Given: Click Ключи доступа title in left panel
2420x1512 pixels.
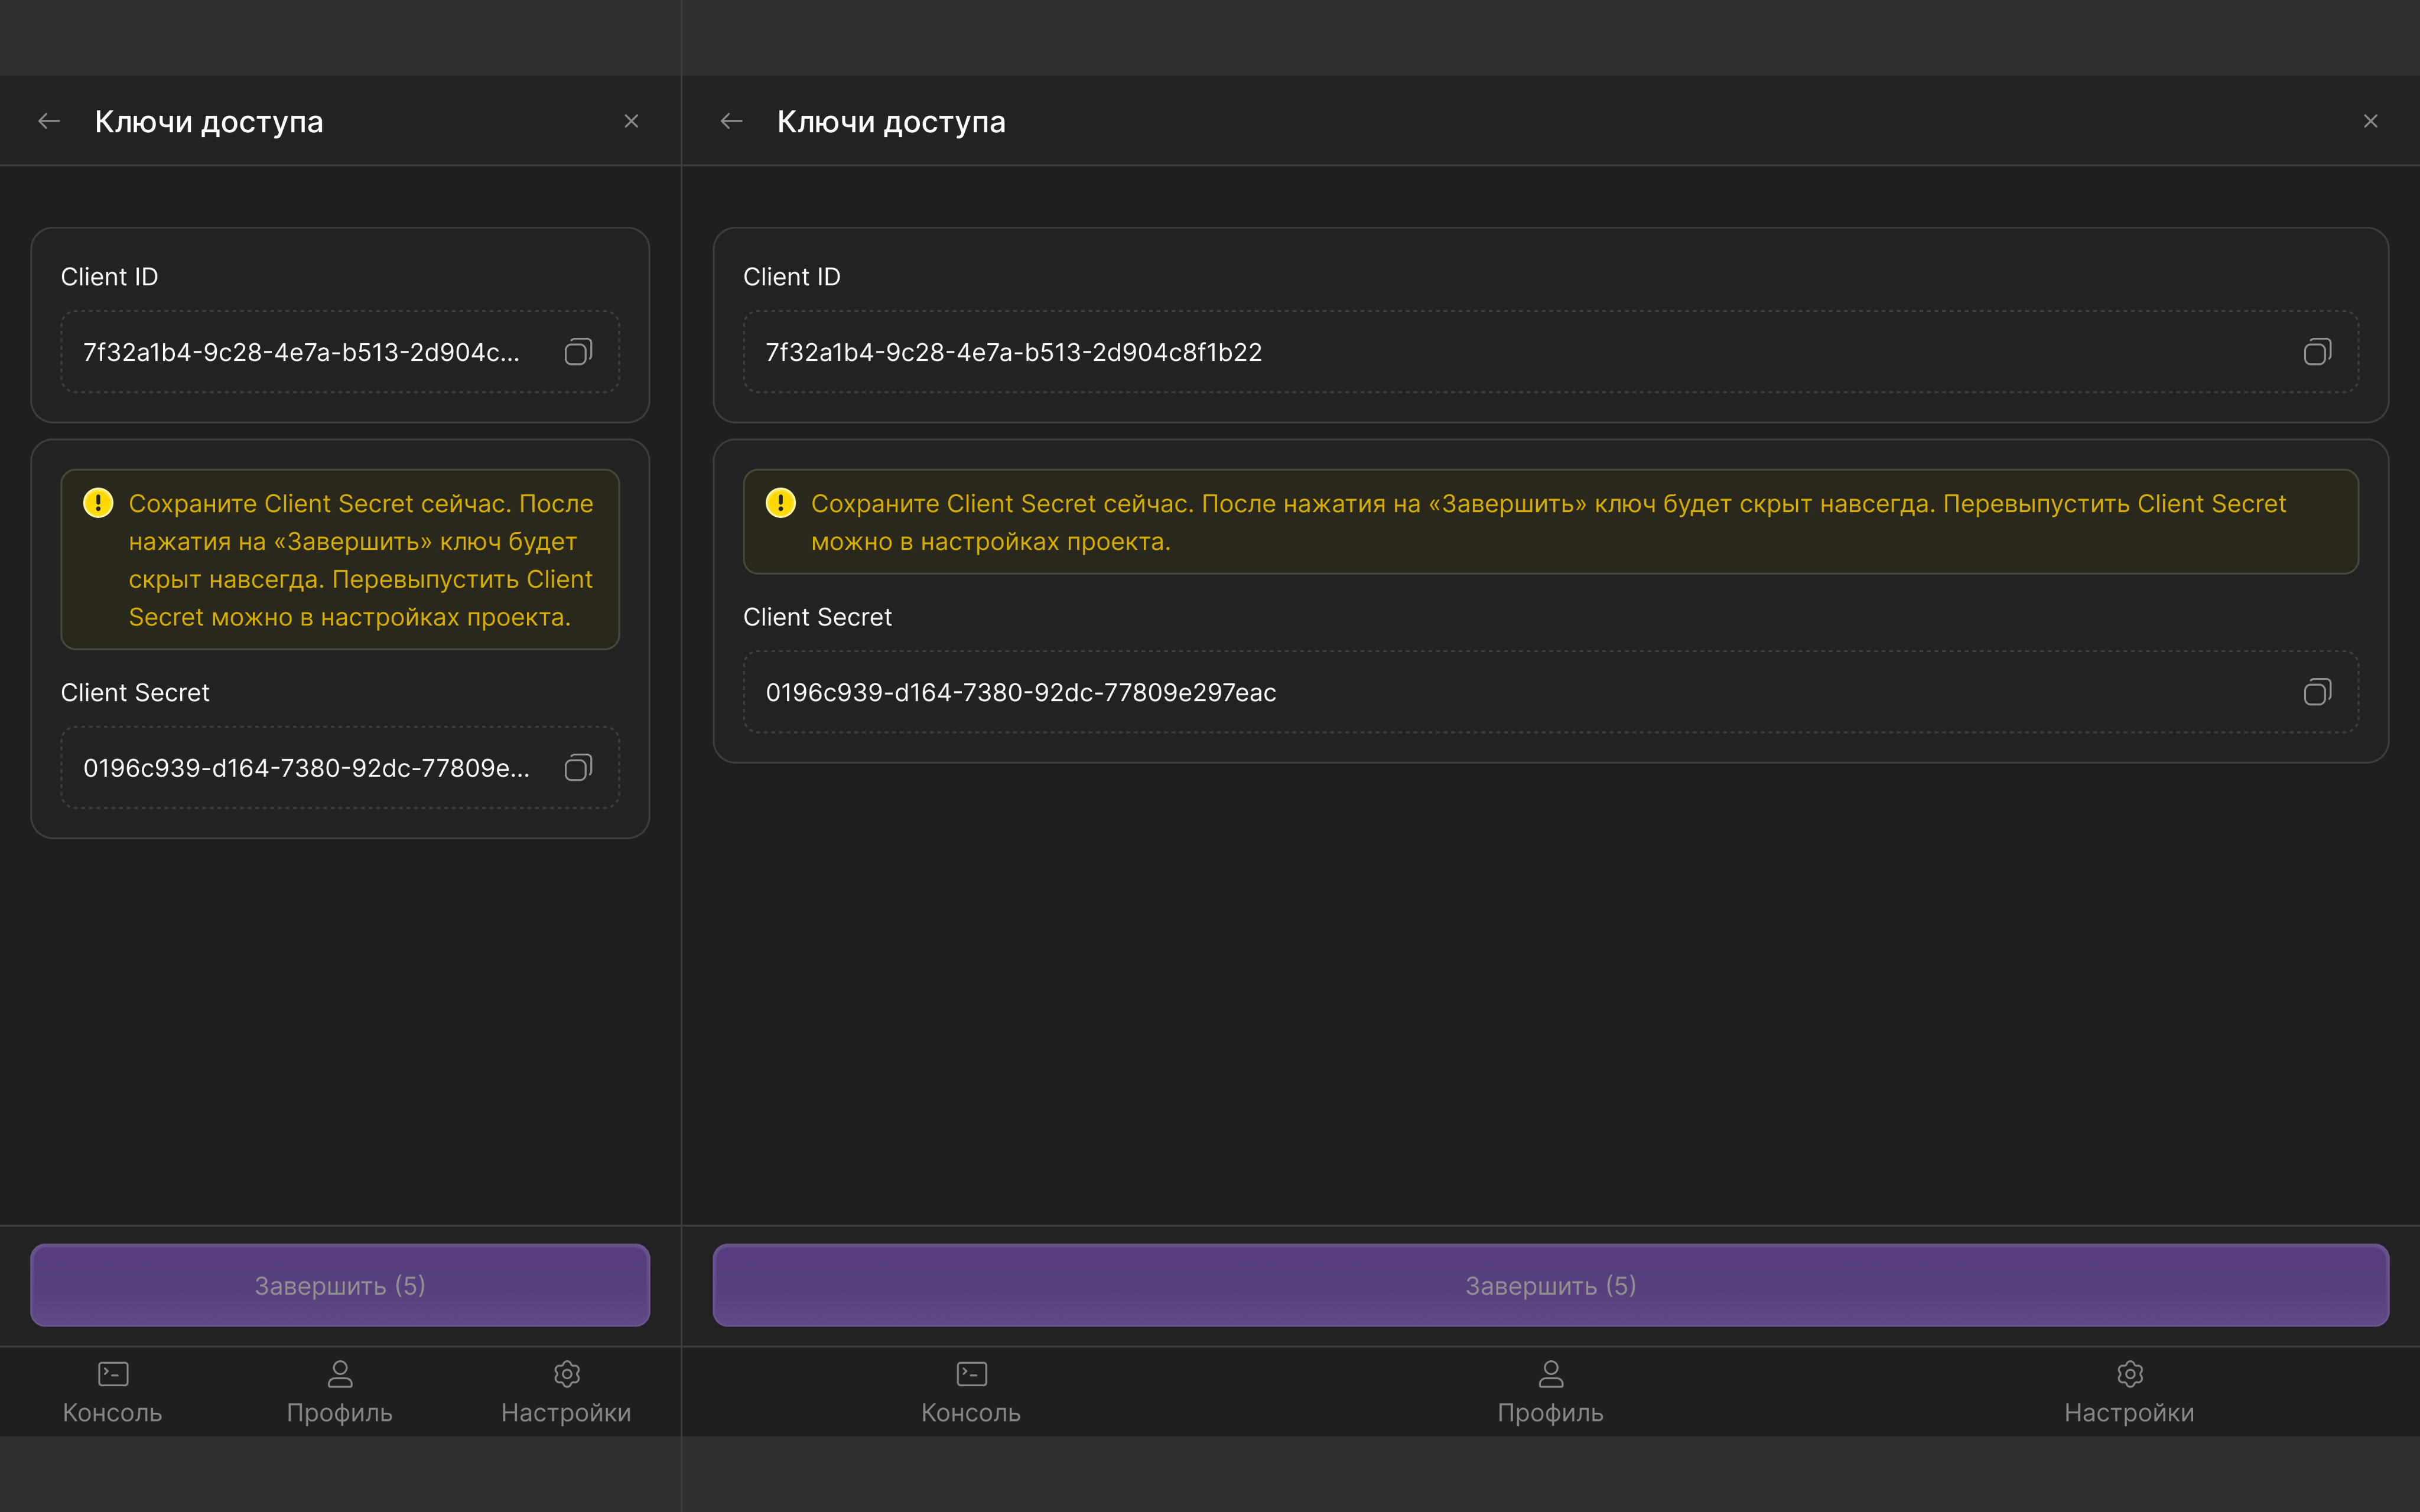Looking at the screenshot, I should [209, 122].
